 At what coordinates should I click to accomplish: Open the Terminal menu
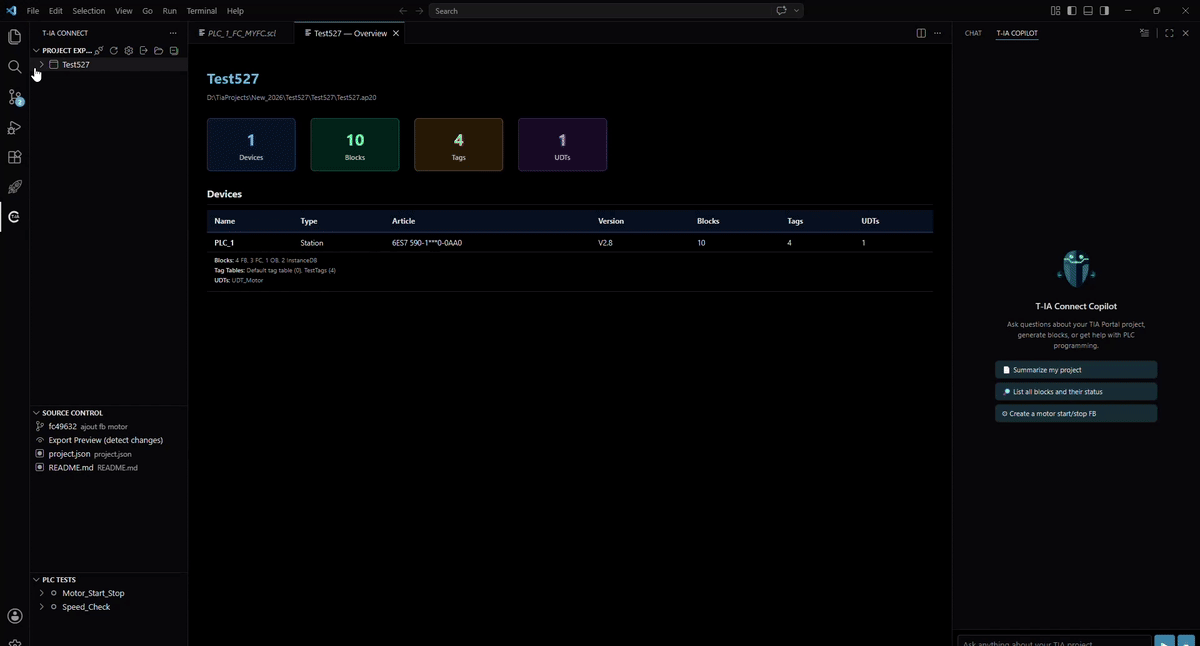(x=201, y=11)
